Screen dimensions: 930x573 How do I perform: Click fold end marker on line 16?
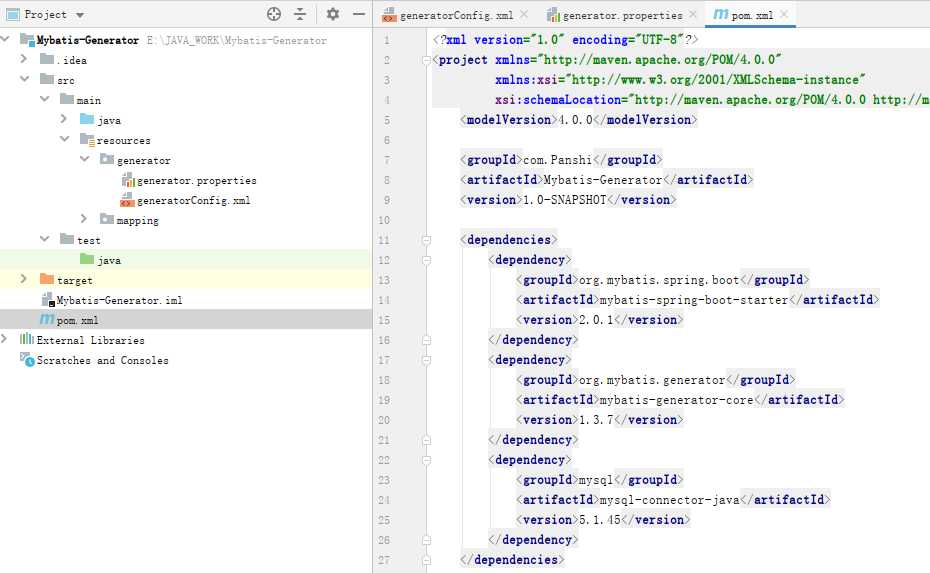pos(426,340)
